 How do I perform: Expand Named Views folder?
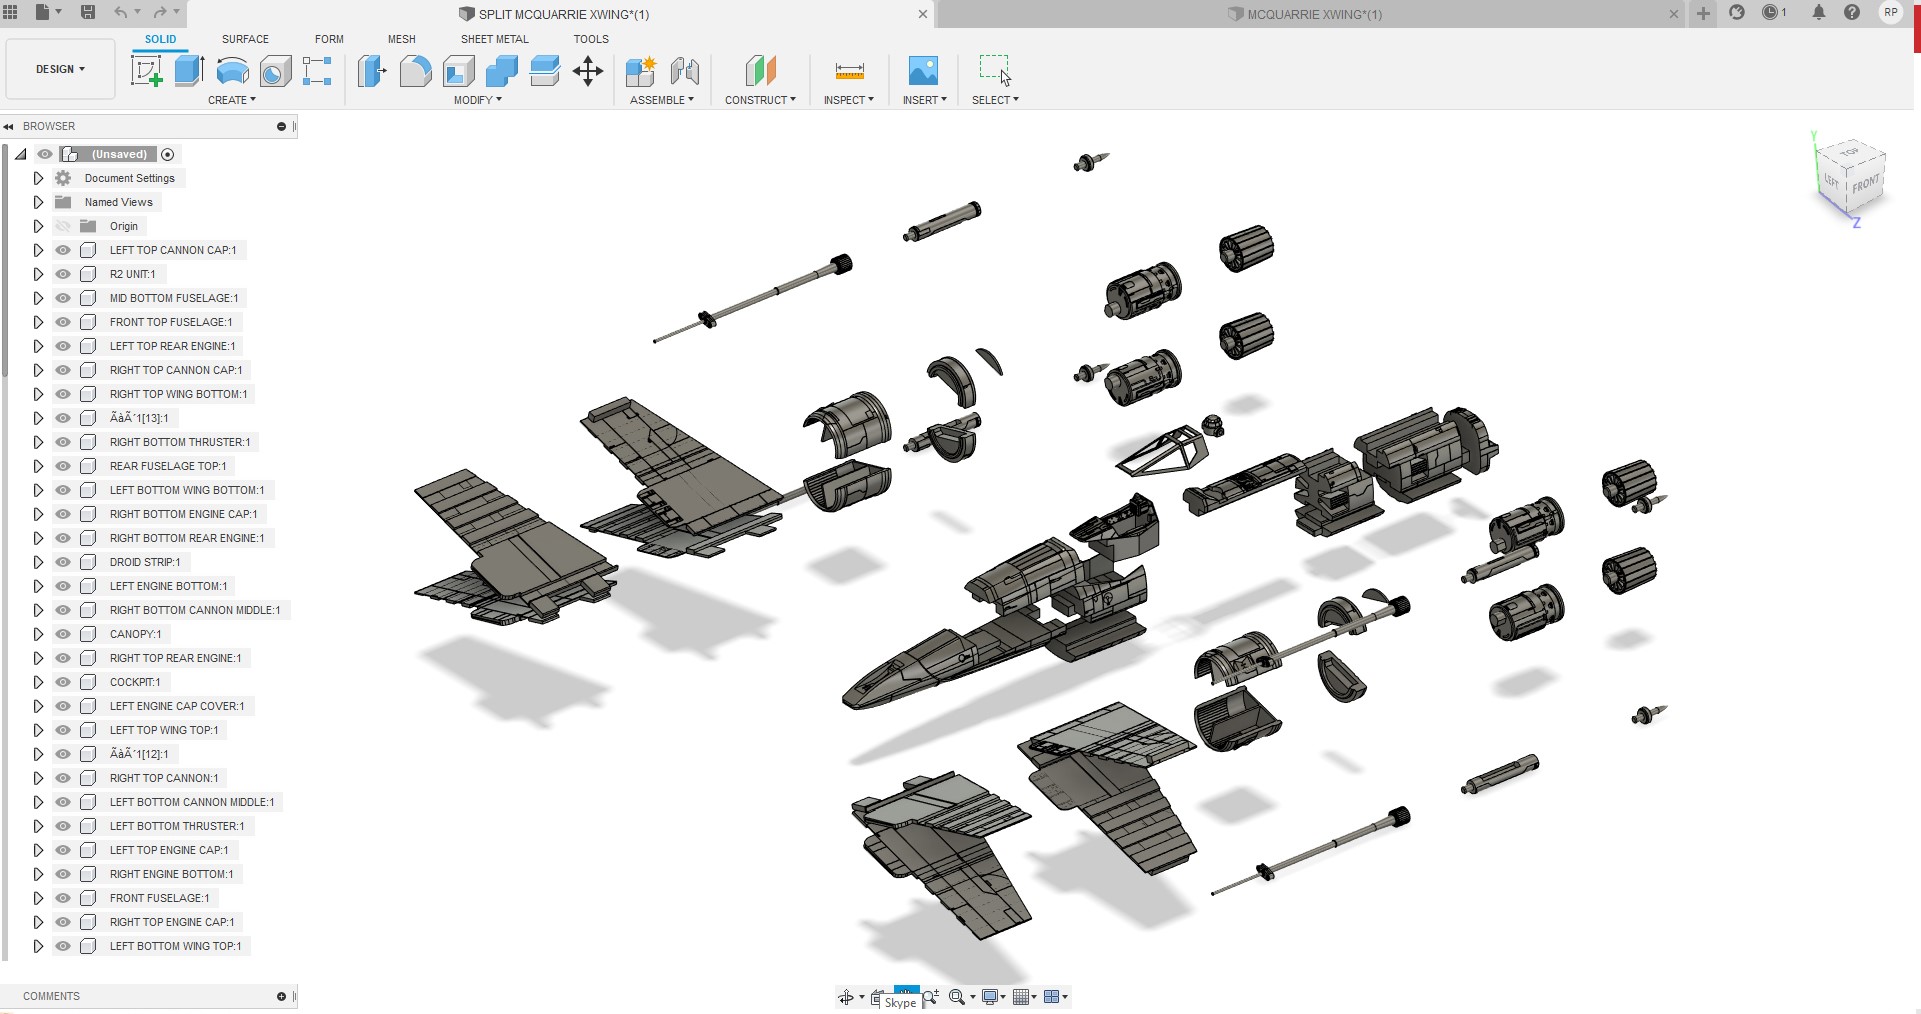(x=38, y=202)
